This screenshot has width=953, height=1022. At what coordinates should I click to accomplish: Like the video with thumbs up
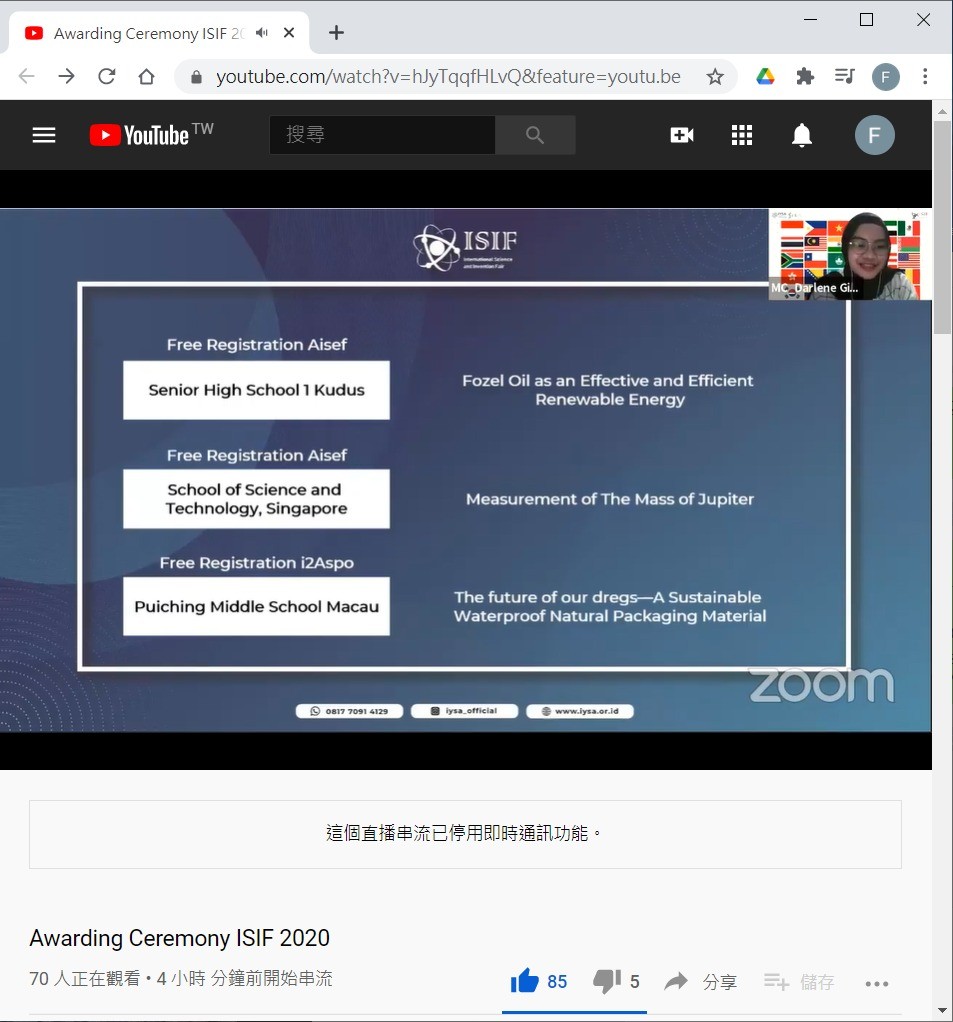coord(525,981)
